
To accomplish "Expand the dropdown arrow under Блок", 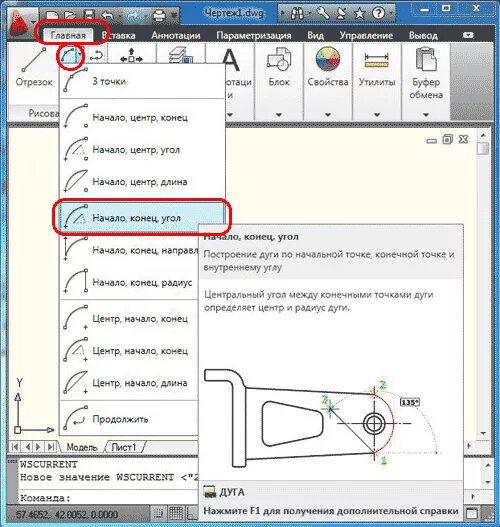I will pyautogui.click(x=279, y=115).
